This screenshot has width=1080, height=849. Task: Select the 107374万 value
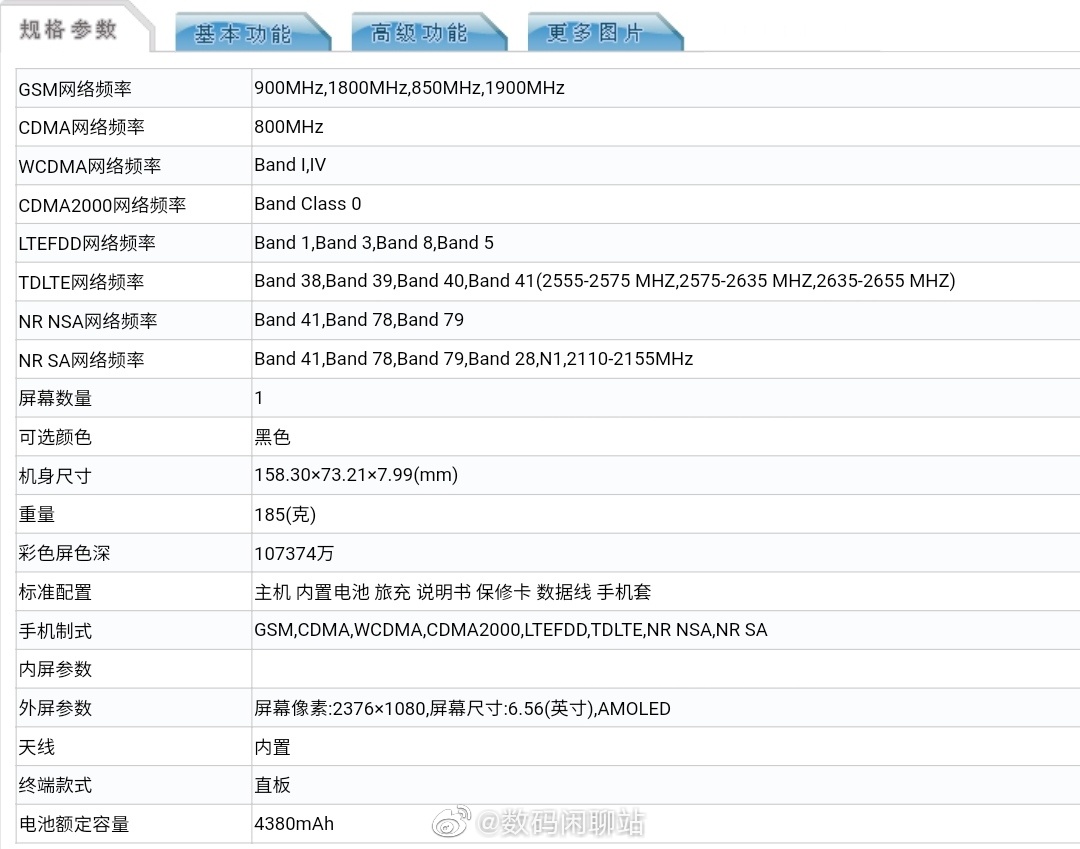pyautogui.click(x=294, y=554)
